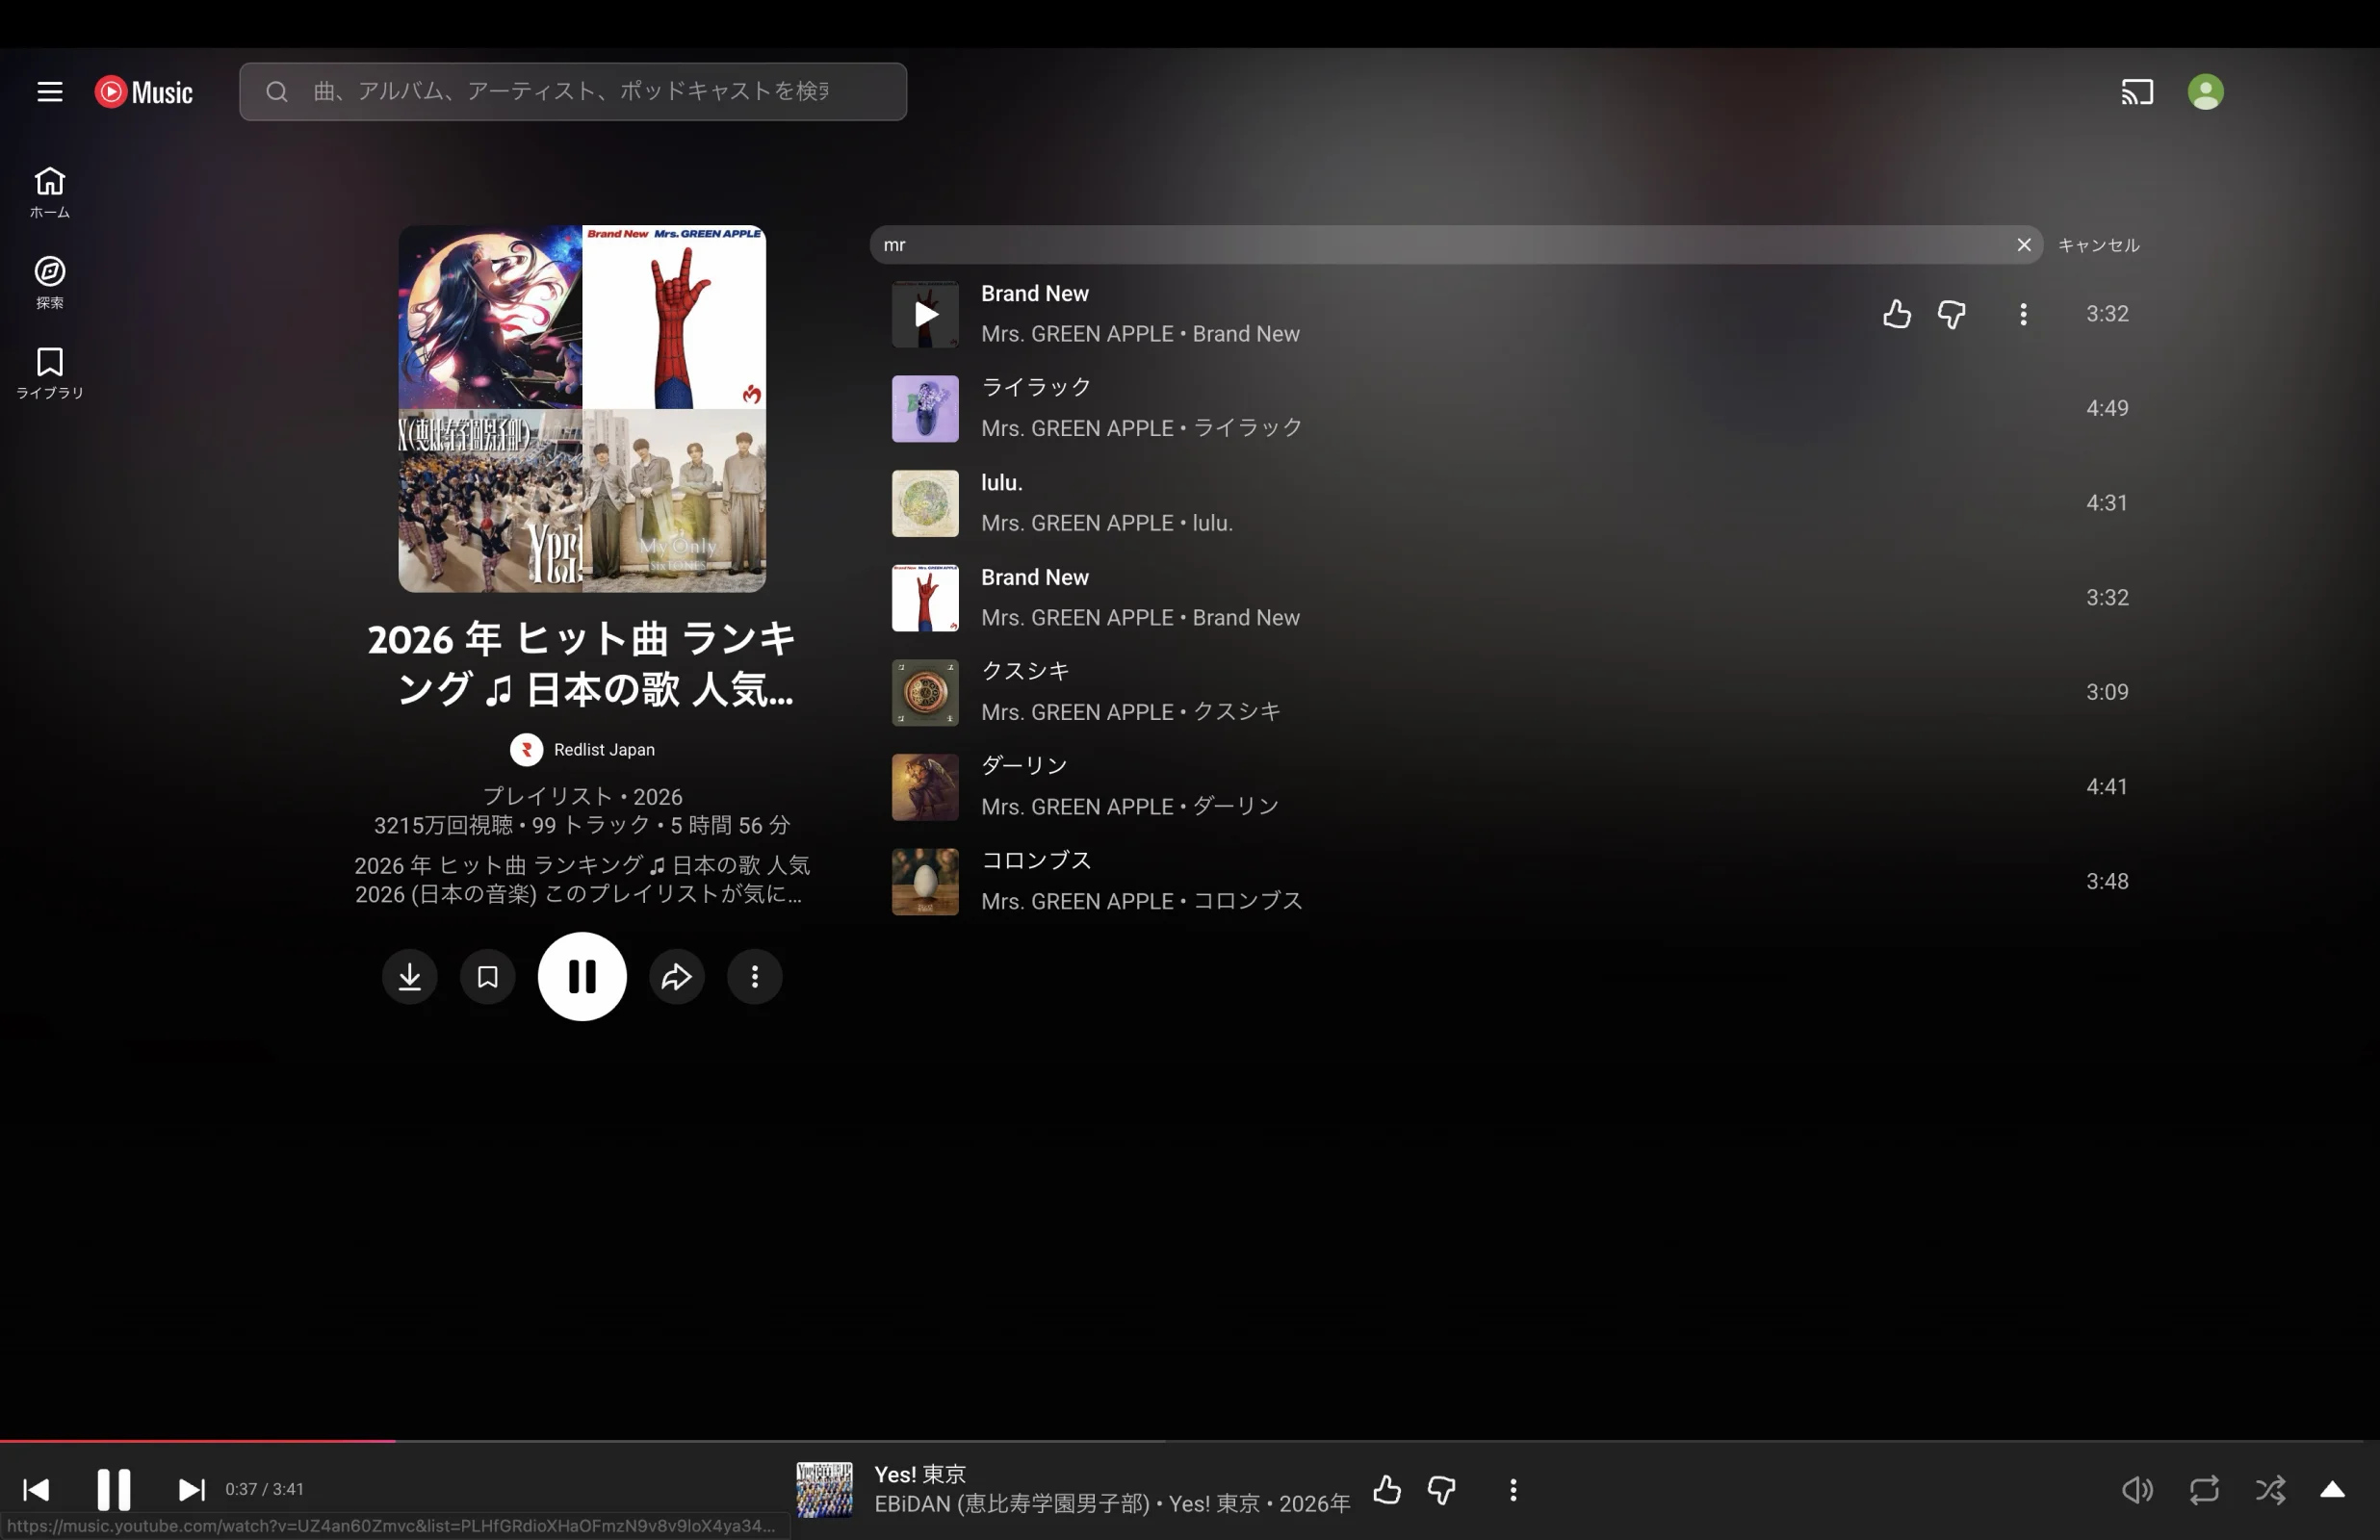Open the Redlist Japan channel link
Image resolution: width=2380 pixels, height=1540 pixels.
pyautogui.click(x=604, y=750)
